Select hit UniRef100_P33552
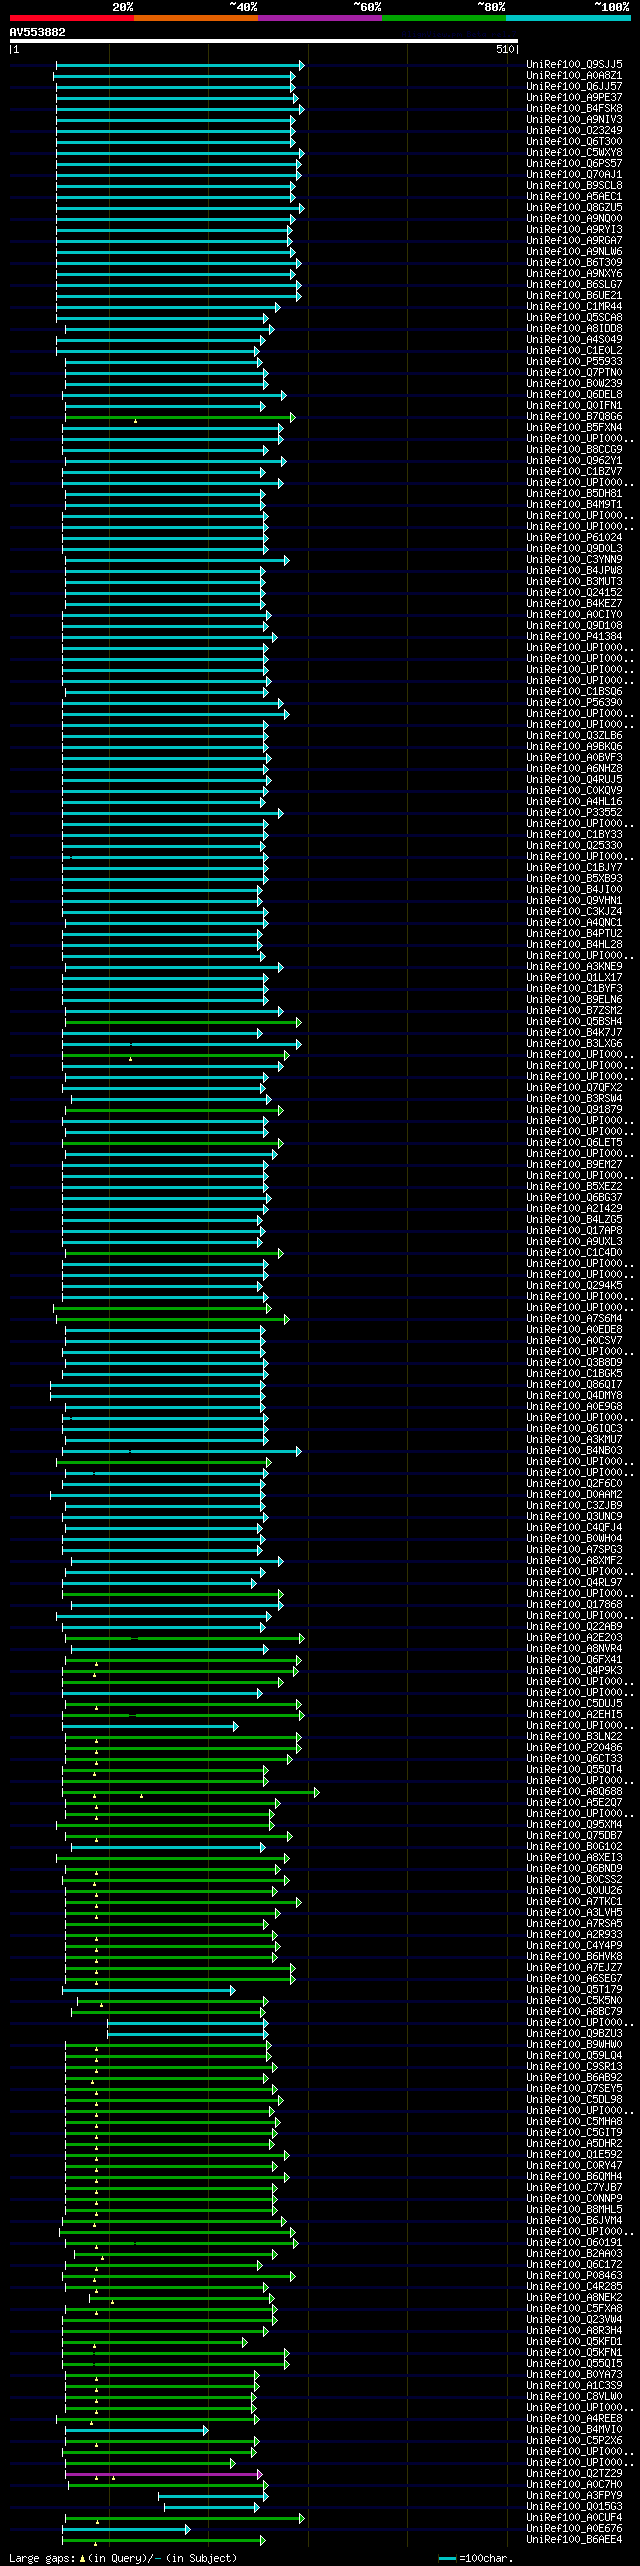 (x=574, y=813)
